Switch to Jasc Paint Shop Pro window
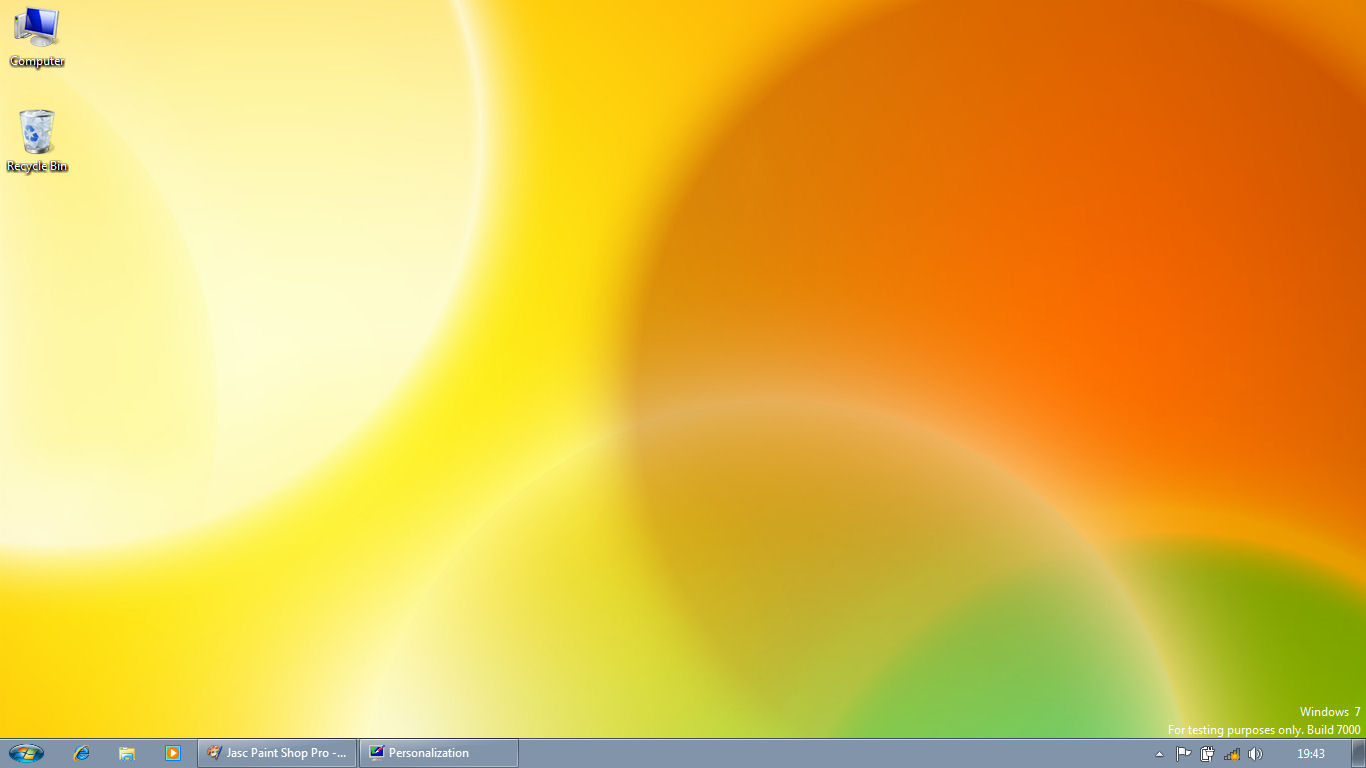This screenshot has height=768, width=1366. pos(278,753)
